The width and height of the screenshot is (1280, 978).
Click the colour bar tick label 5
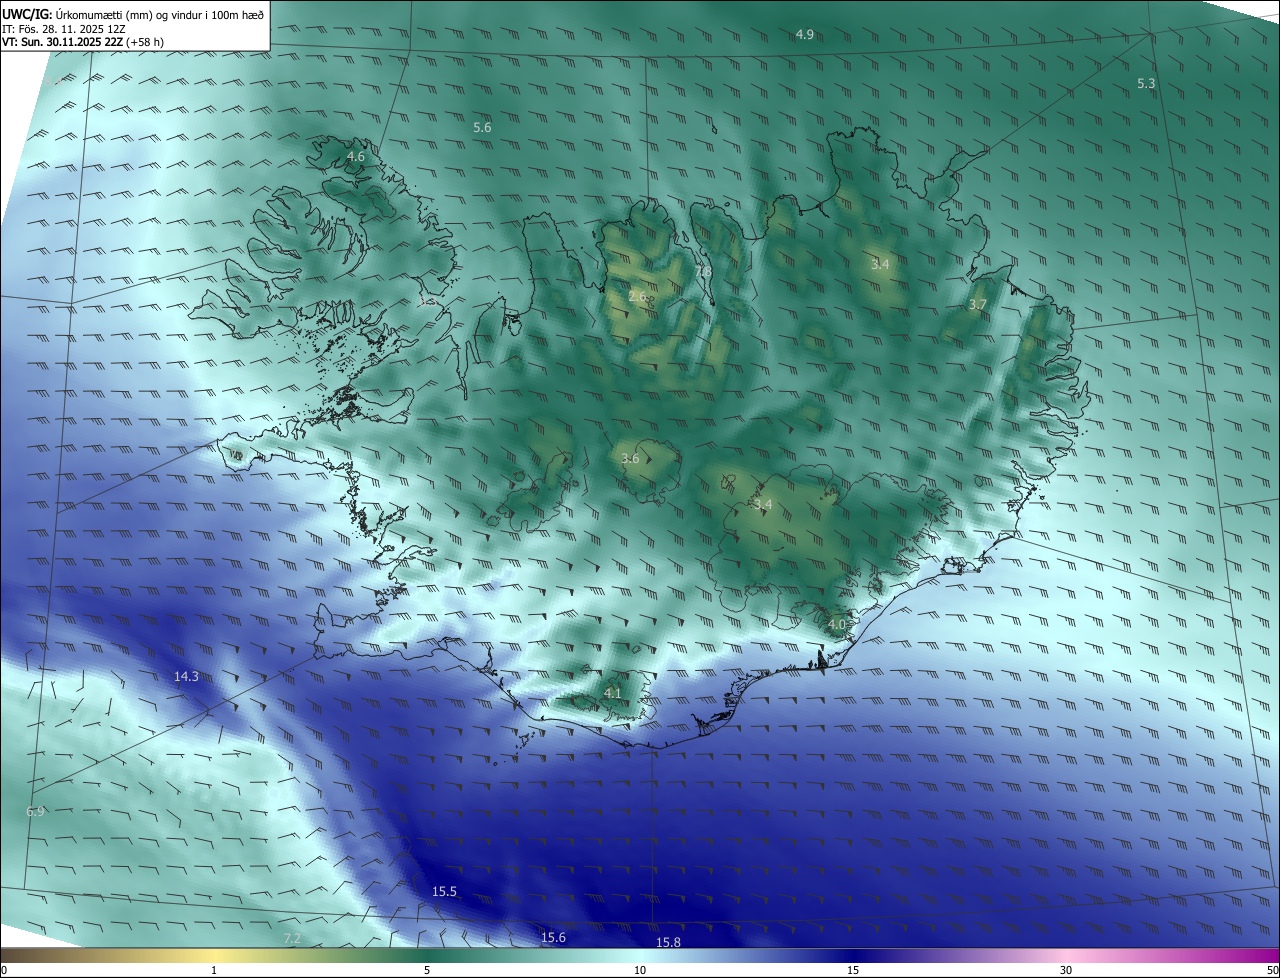coord(427,970)
